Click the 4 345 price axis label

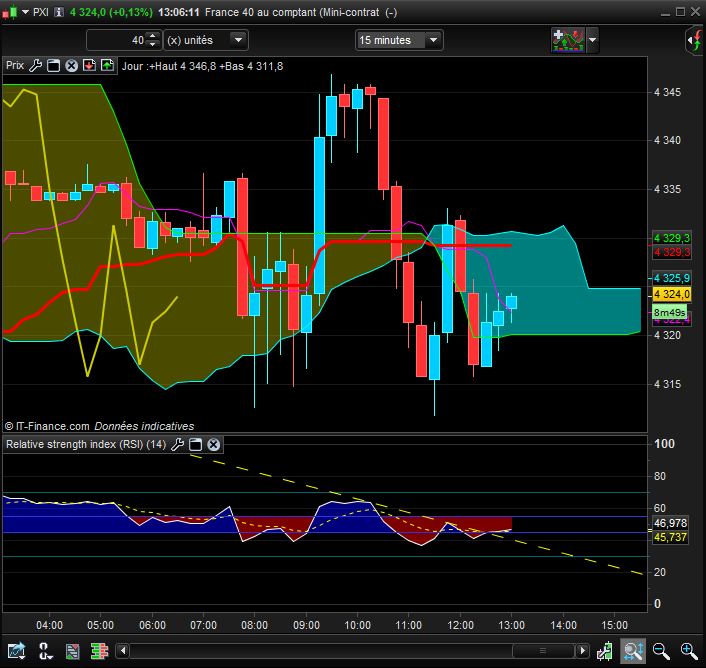click(x=667, y=92)
